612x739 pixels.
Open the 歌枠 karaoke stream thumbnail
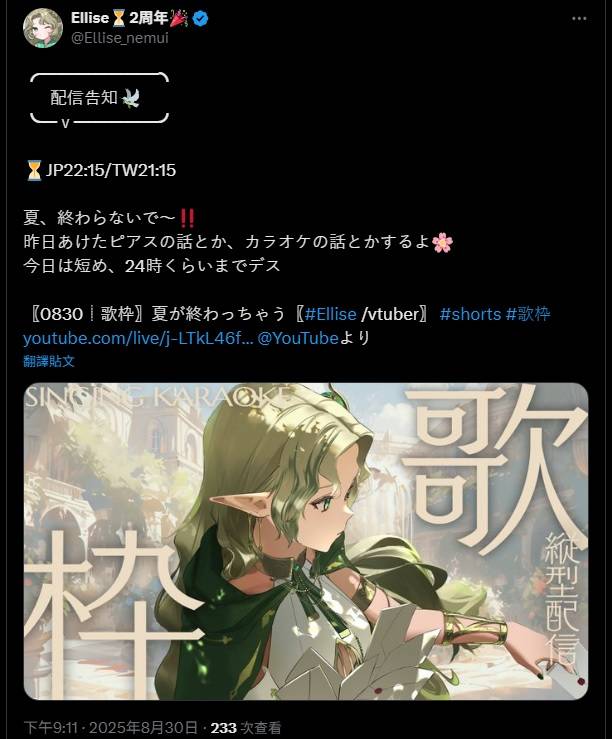click(306, 541)
